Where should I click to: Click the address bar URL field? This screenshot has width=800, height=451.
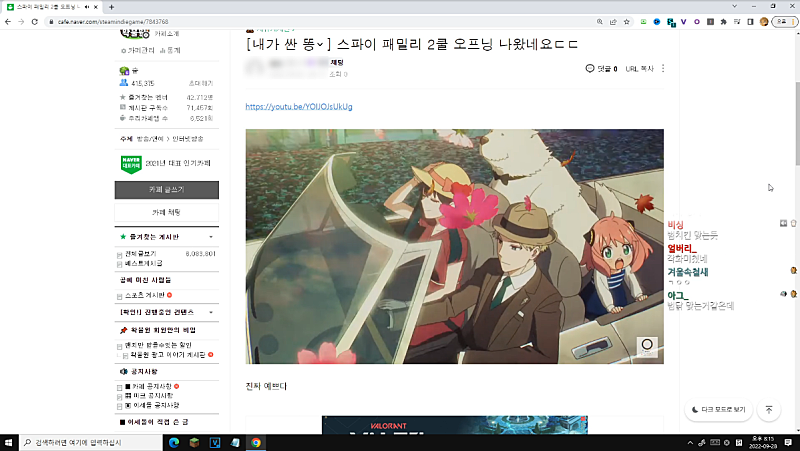tap(321, 22)
